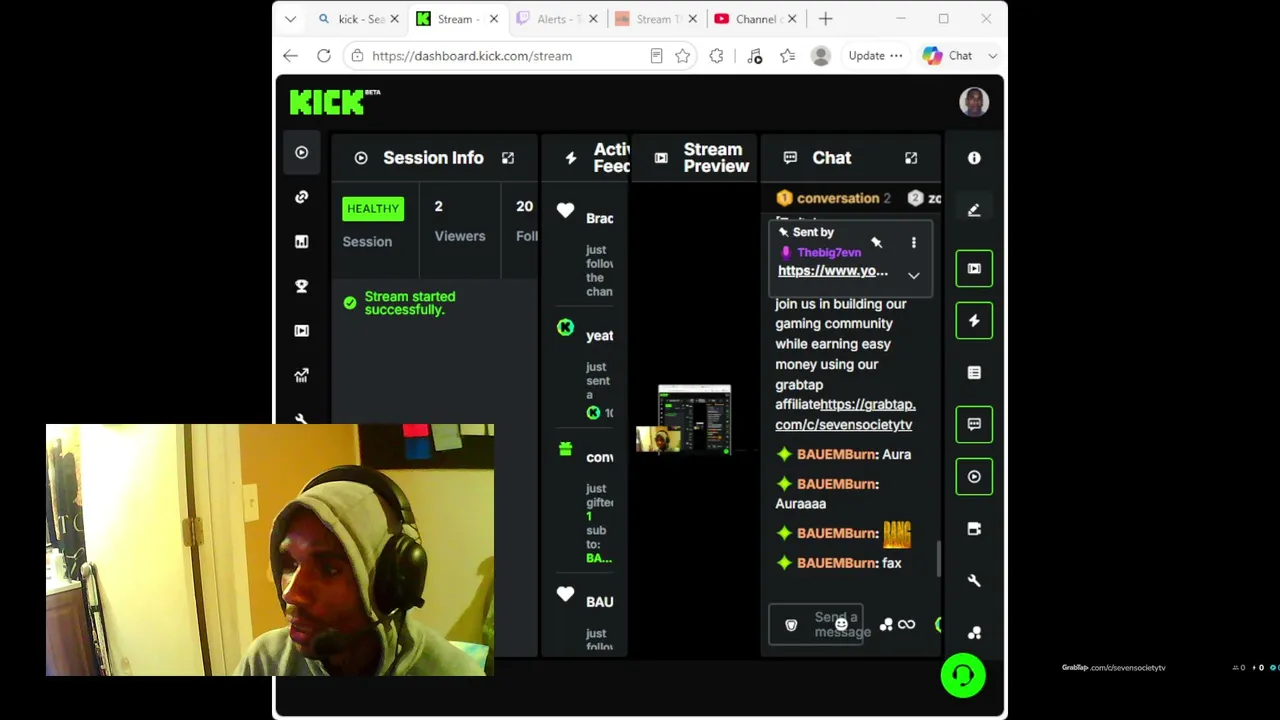This screenshot has height=720, width=1280.
Task: Open the link icon in left sidebar
Action: click(301, 197)
